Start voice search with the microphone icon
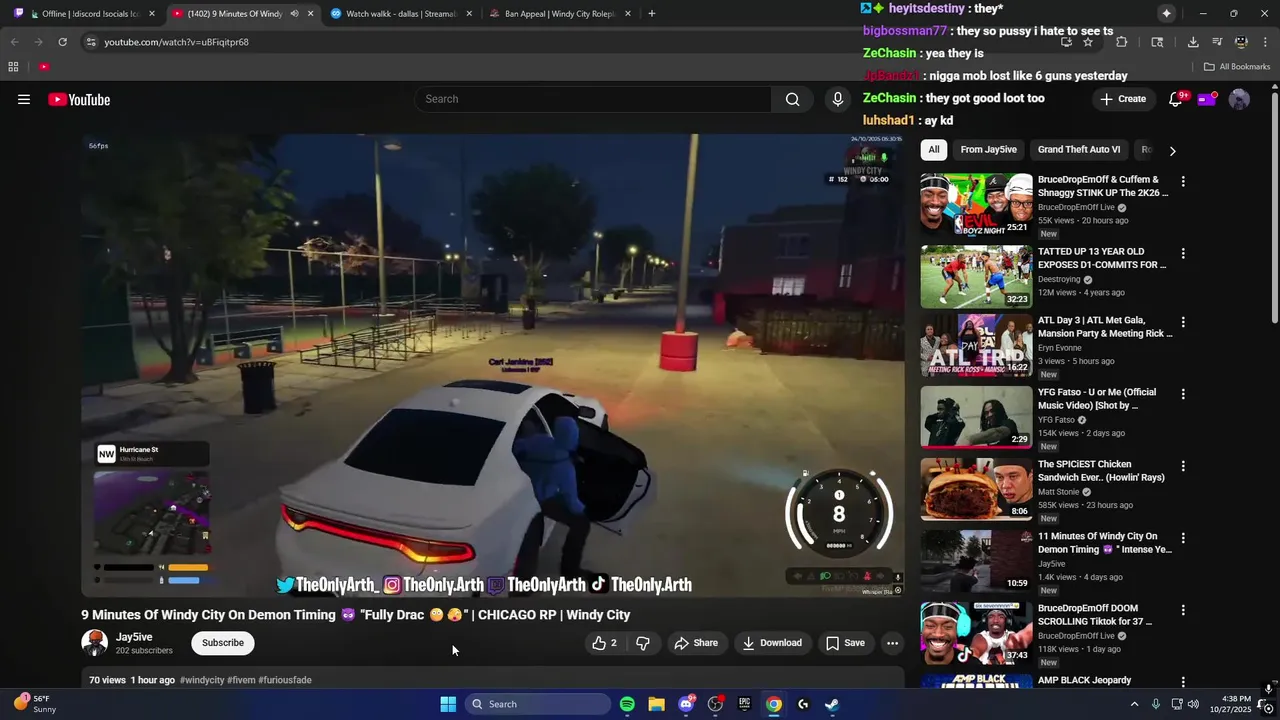Viewport: 1280px width, 720px height. click(x=838, y=99)
